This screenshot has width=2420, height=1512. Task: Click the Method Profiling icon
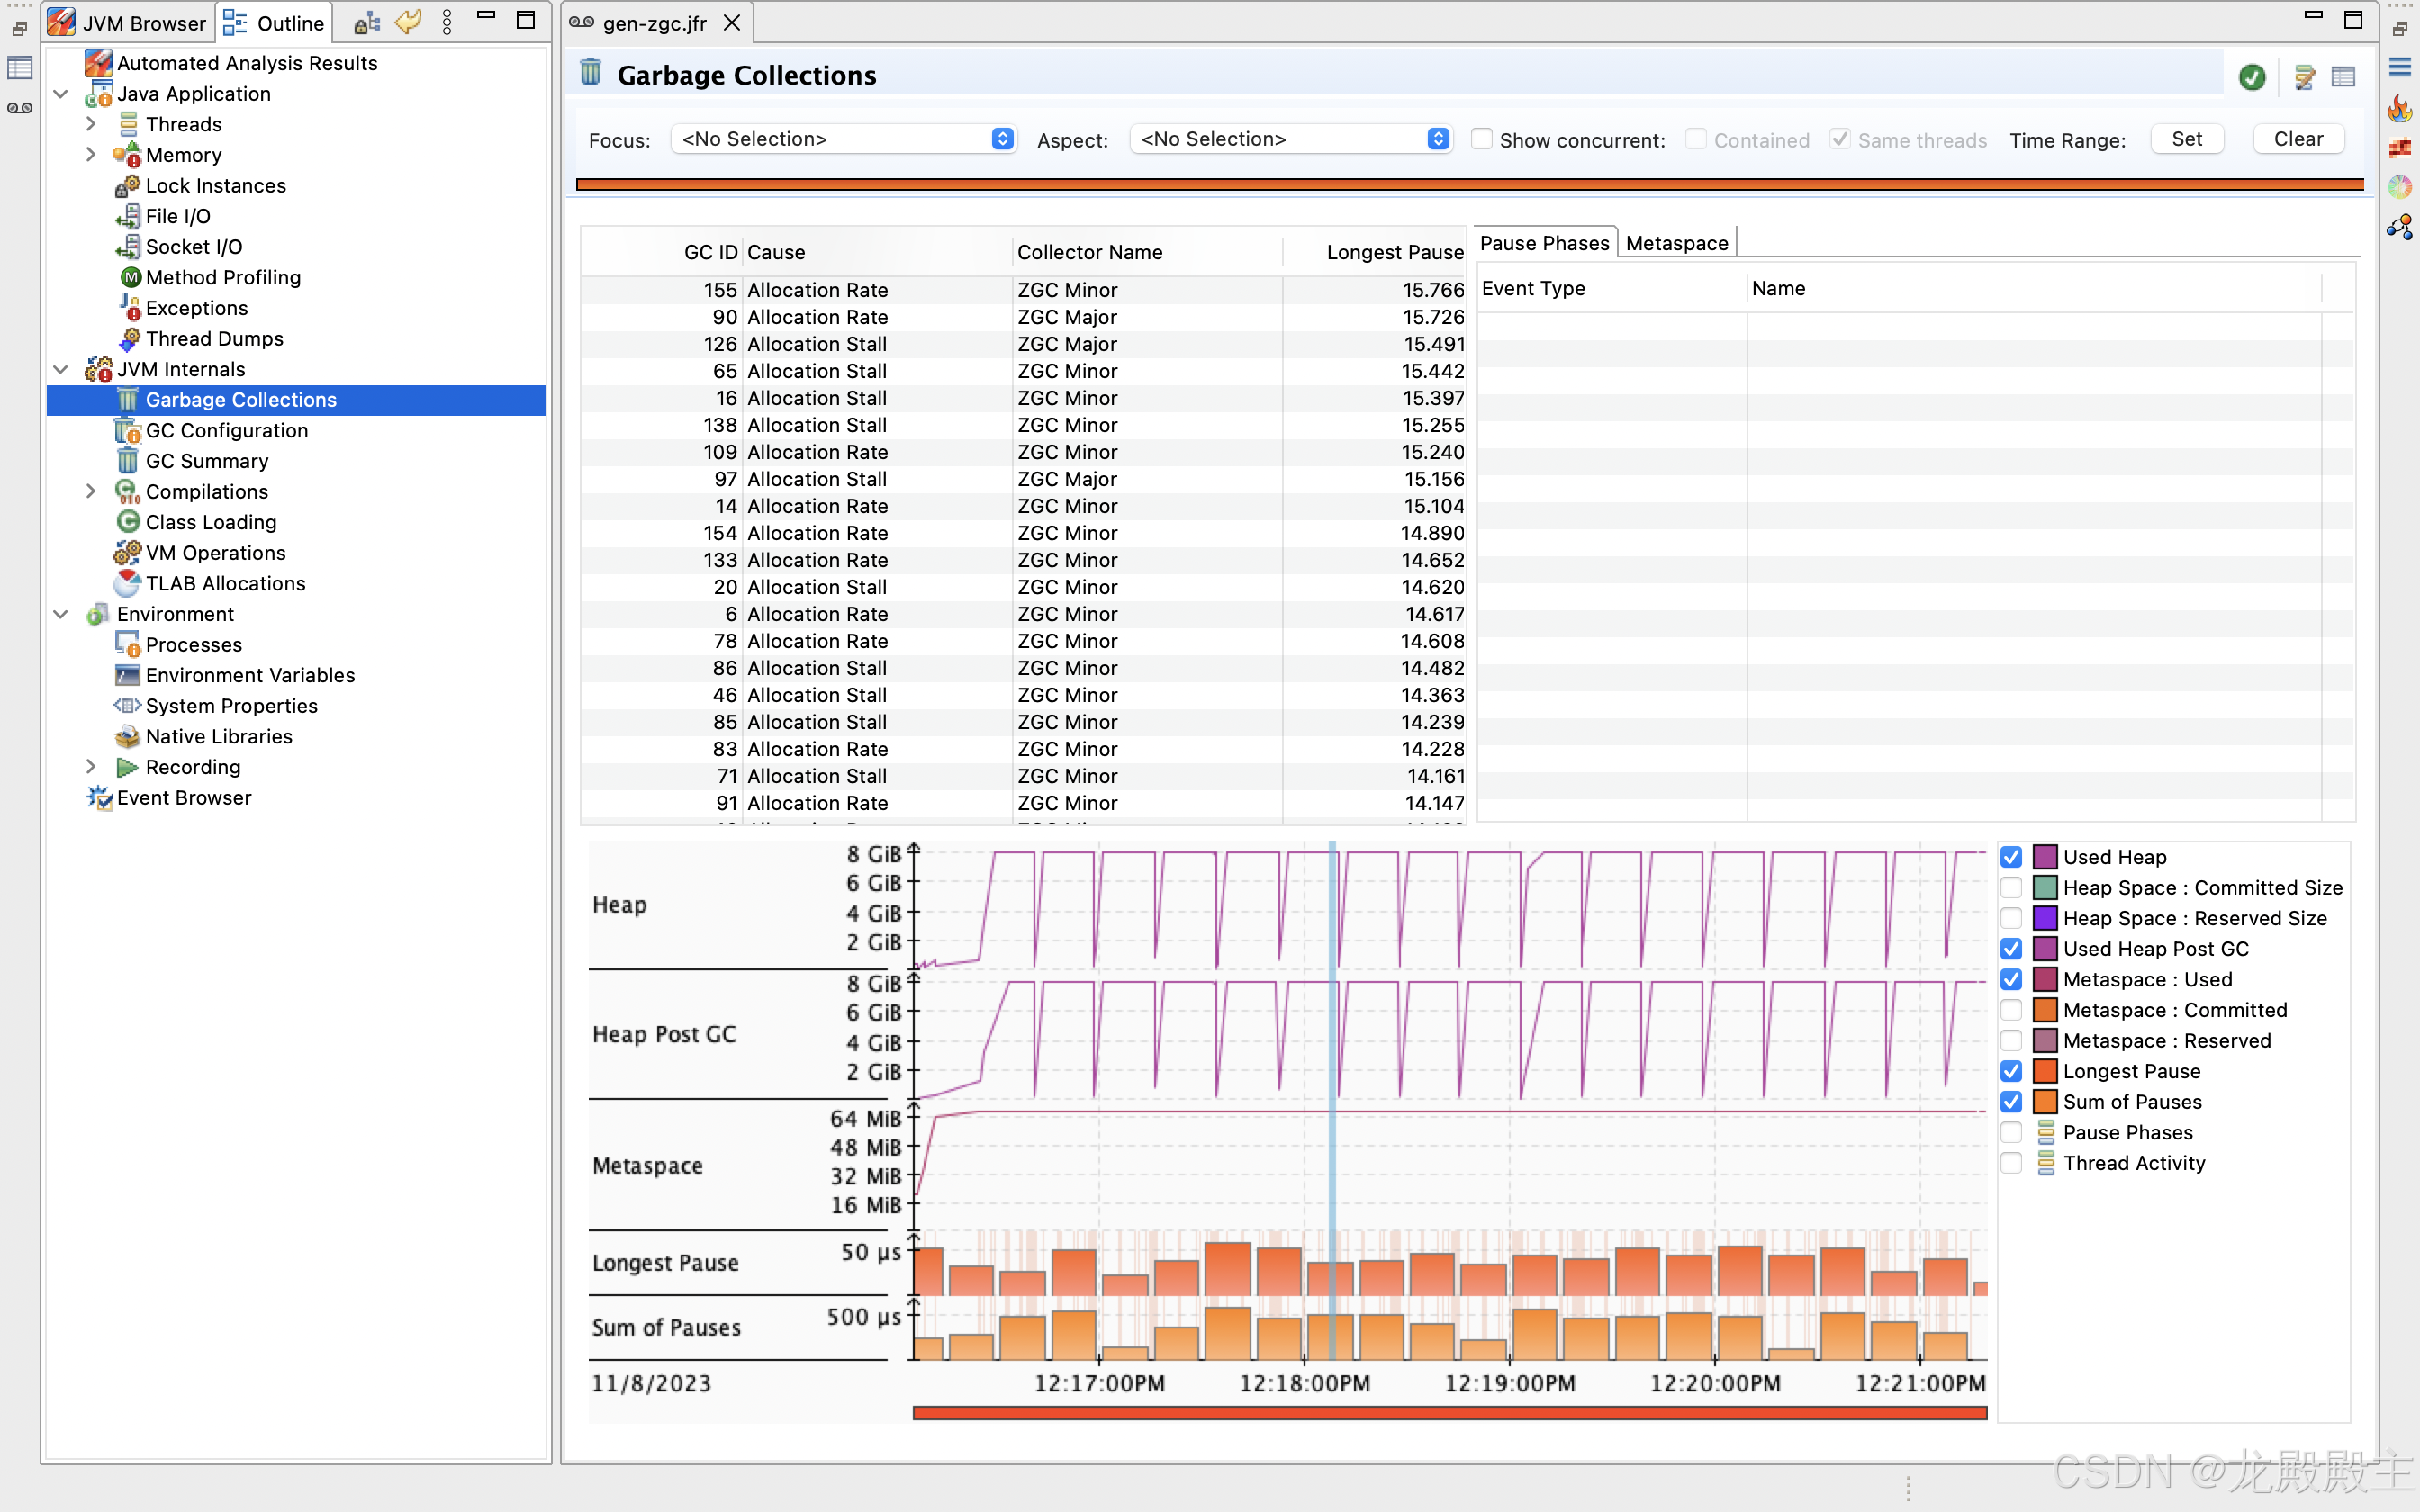(x=130, y=277)
